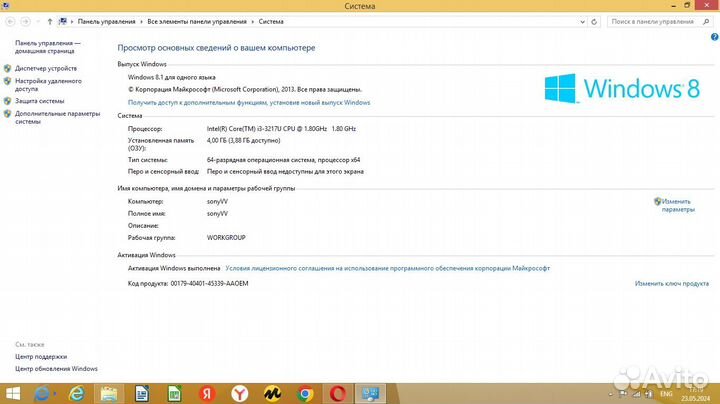Click "Получить доступ к дополнительным функциям" link
The height and width of the screenshot is (404, 720).
coord(249,102)
